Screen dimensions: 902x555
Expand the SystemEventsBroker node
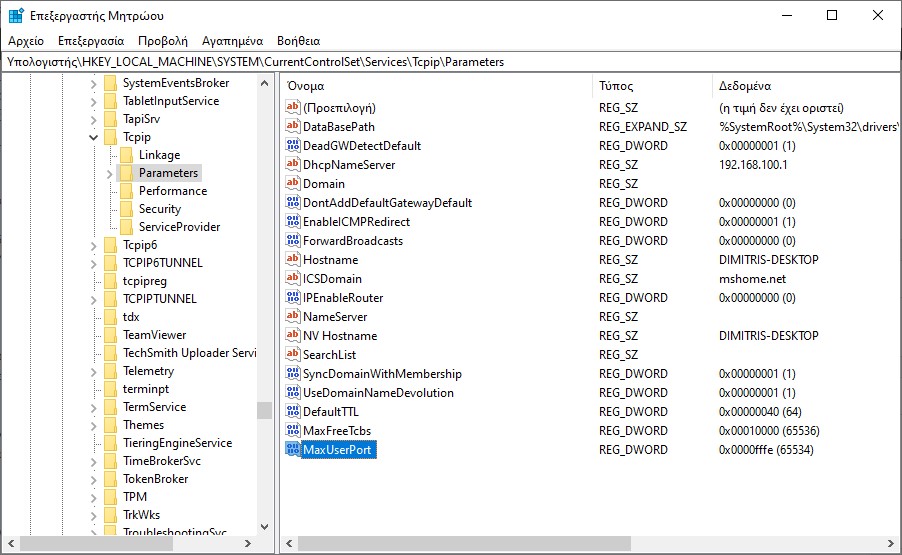point(93,84)
